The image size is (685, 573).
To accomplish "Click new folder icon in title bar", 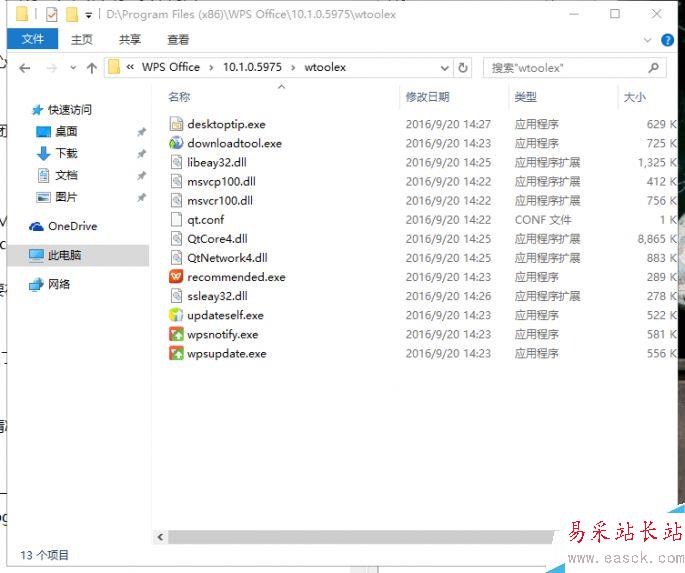I will pyautogui.click(x=72, y=15).
